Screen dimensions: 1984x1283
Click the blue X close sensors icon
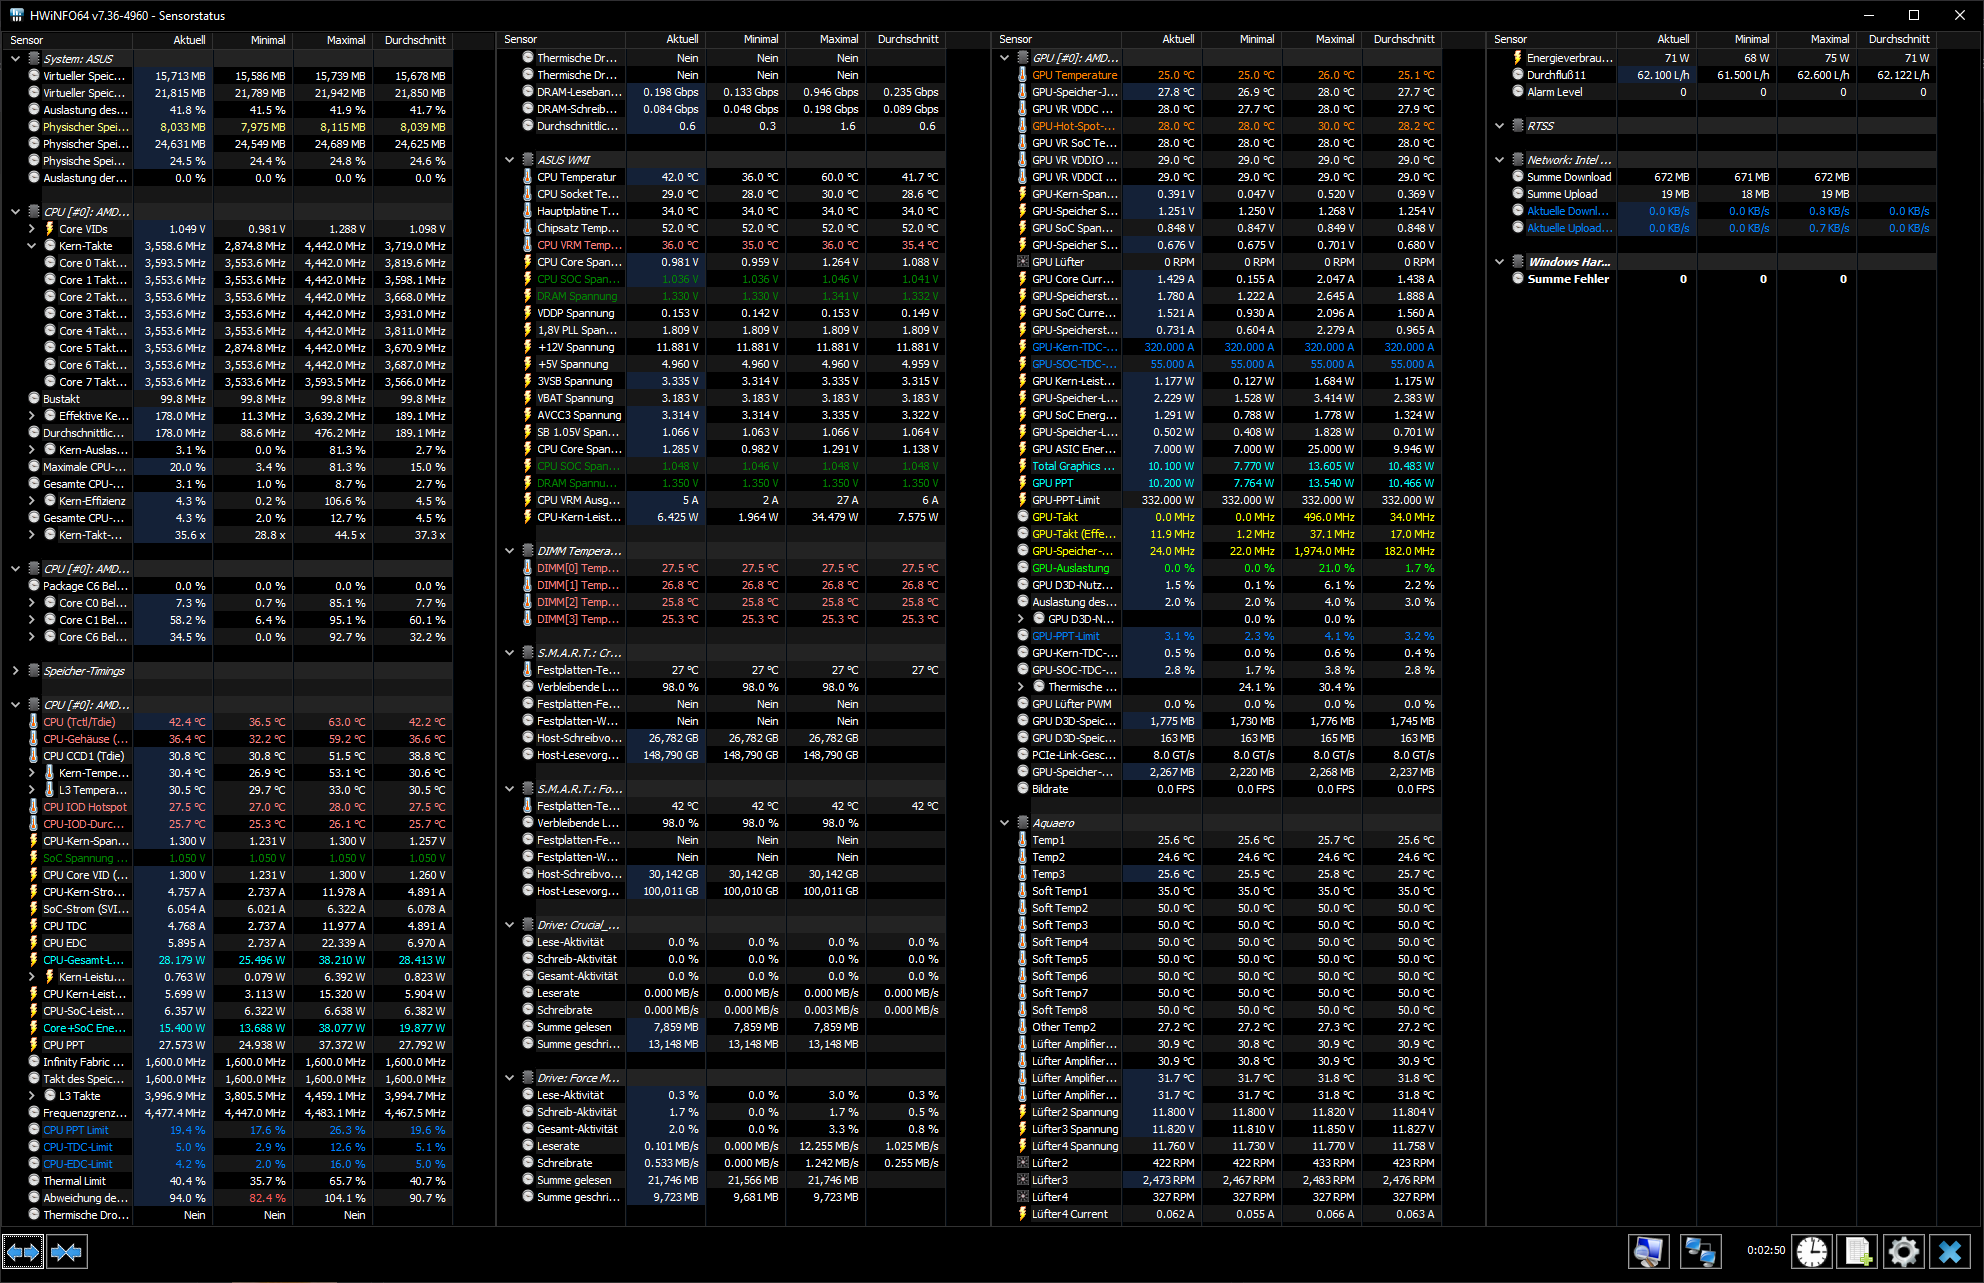pos(1950,1251)
